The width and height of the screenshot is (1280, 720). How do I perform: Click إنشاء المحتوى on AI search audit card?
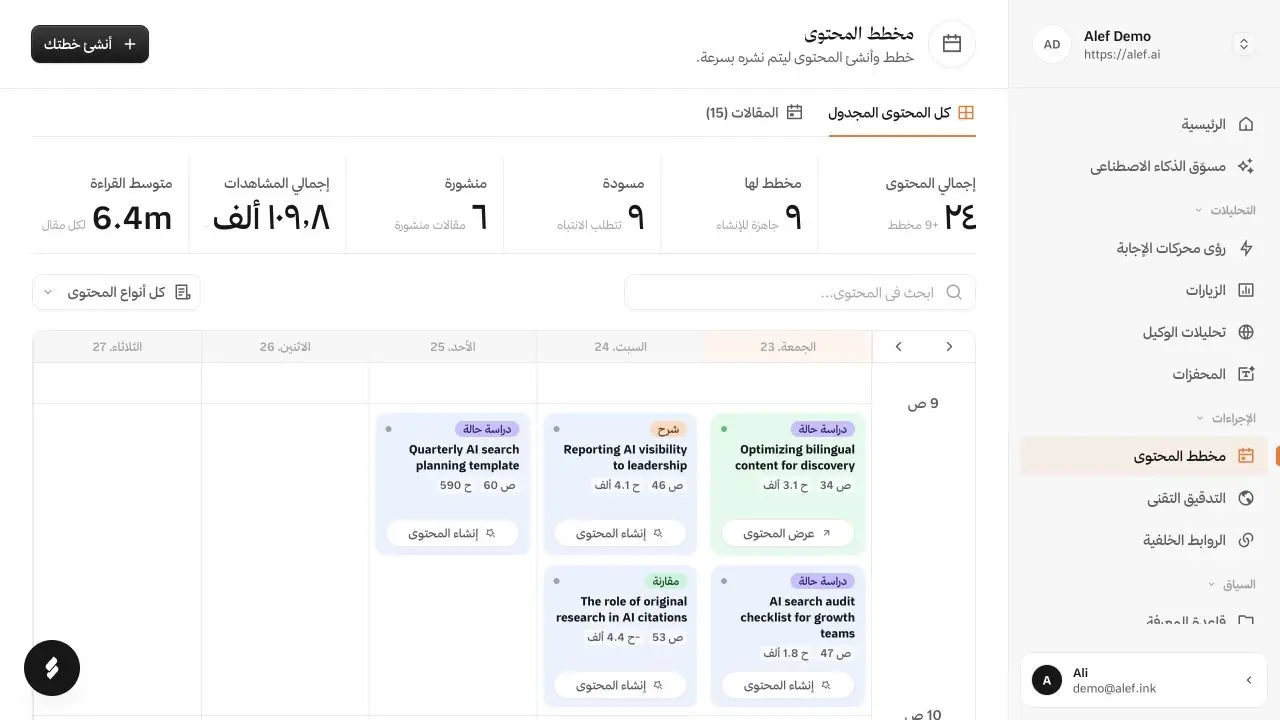(787, 685)
